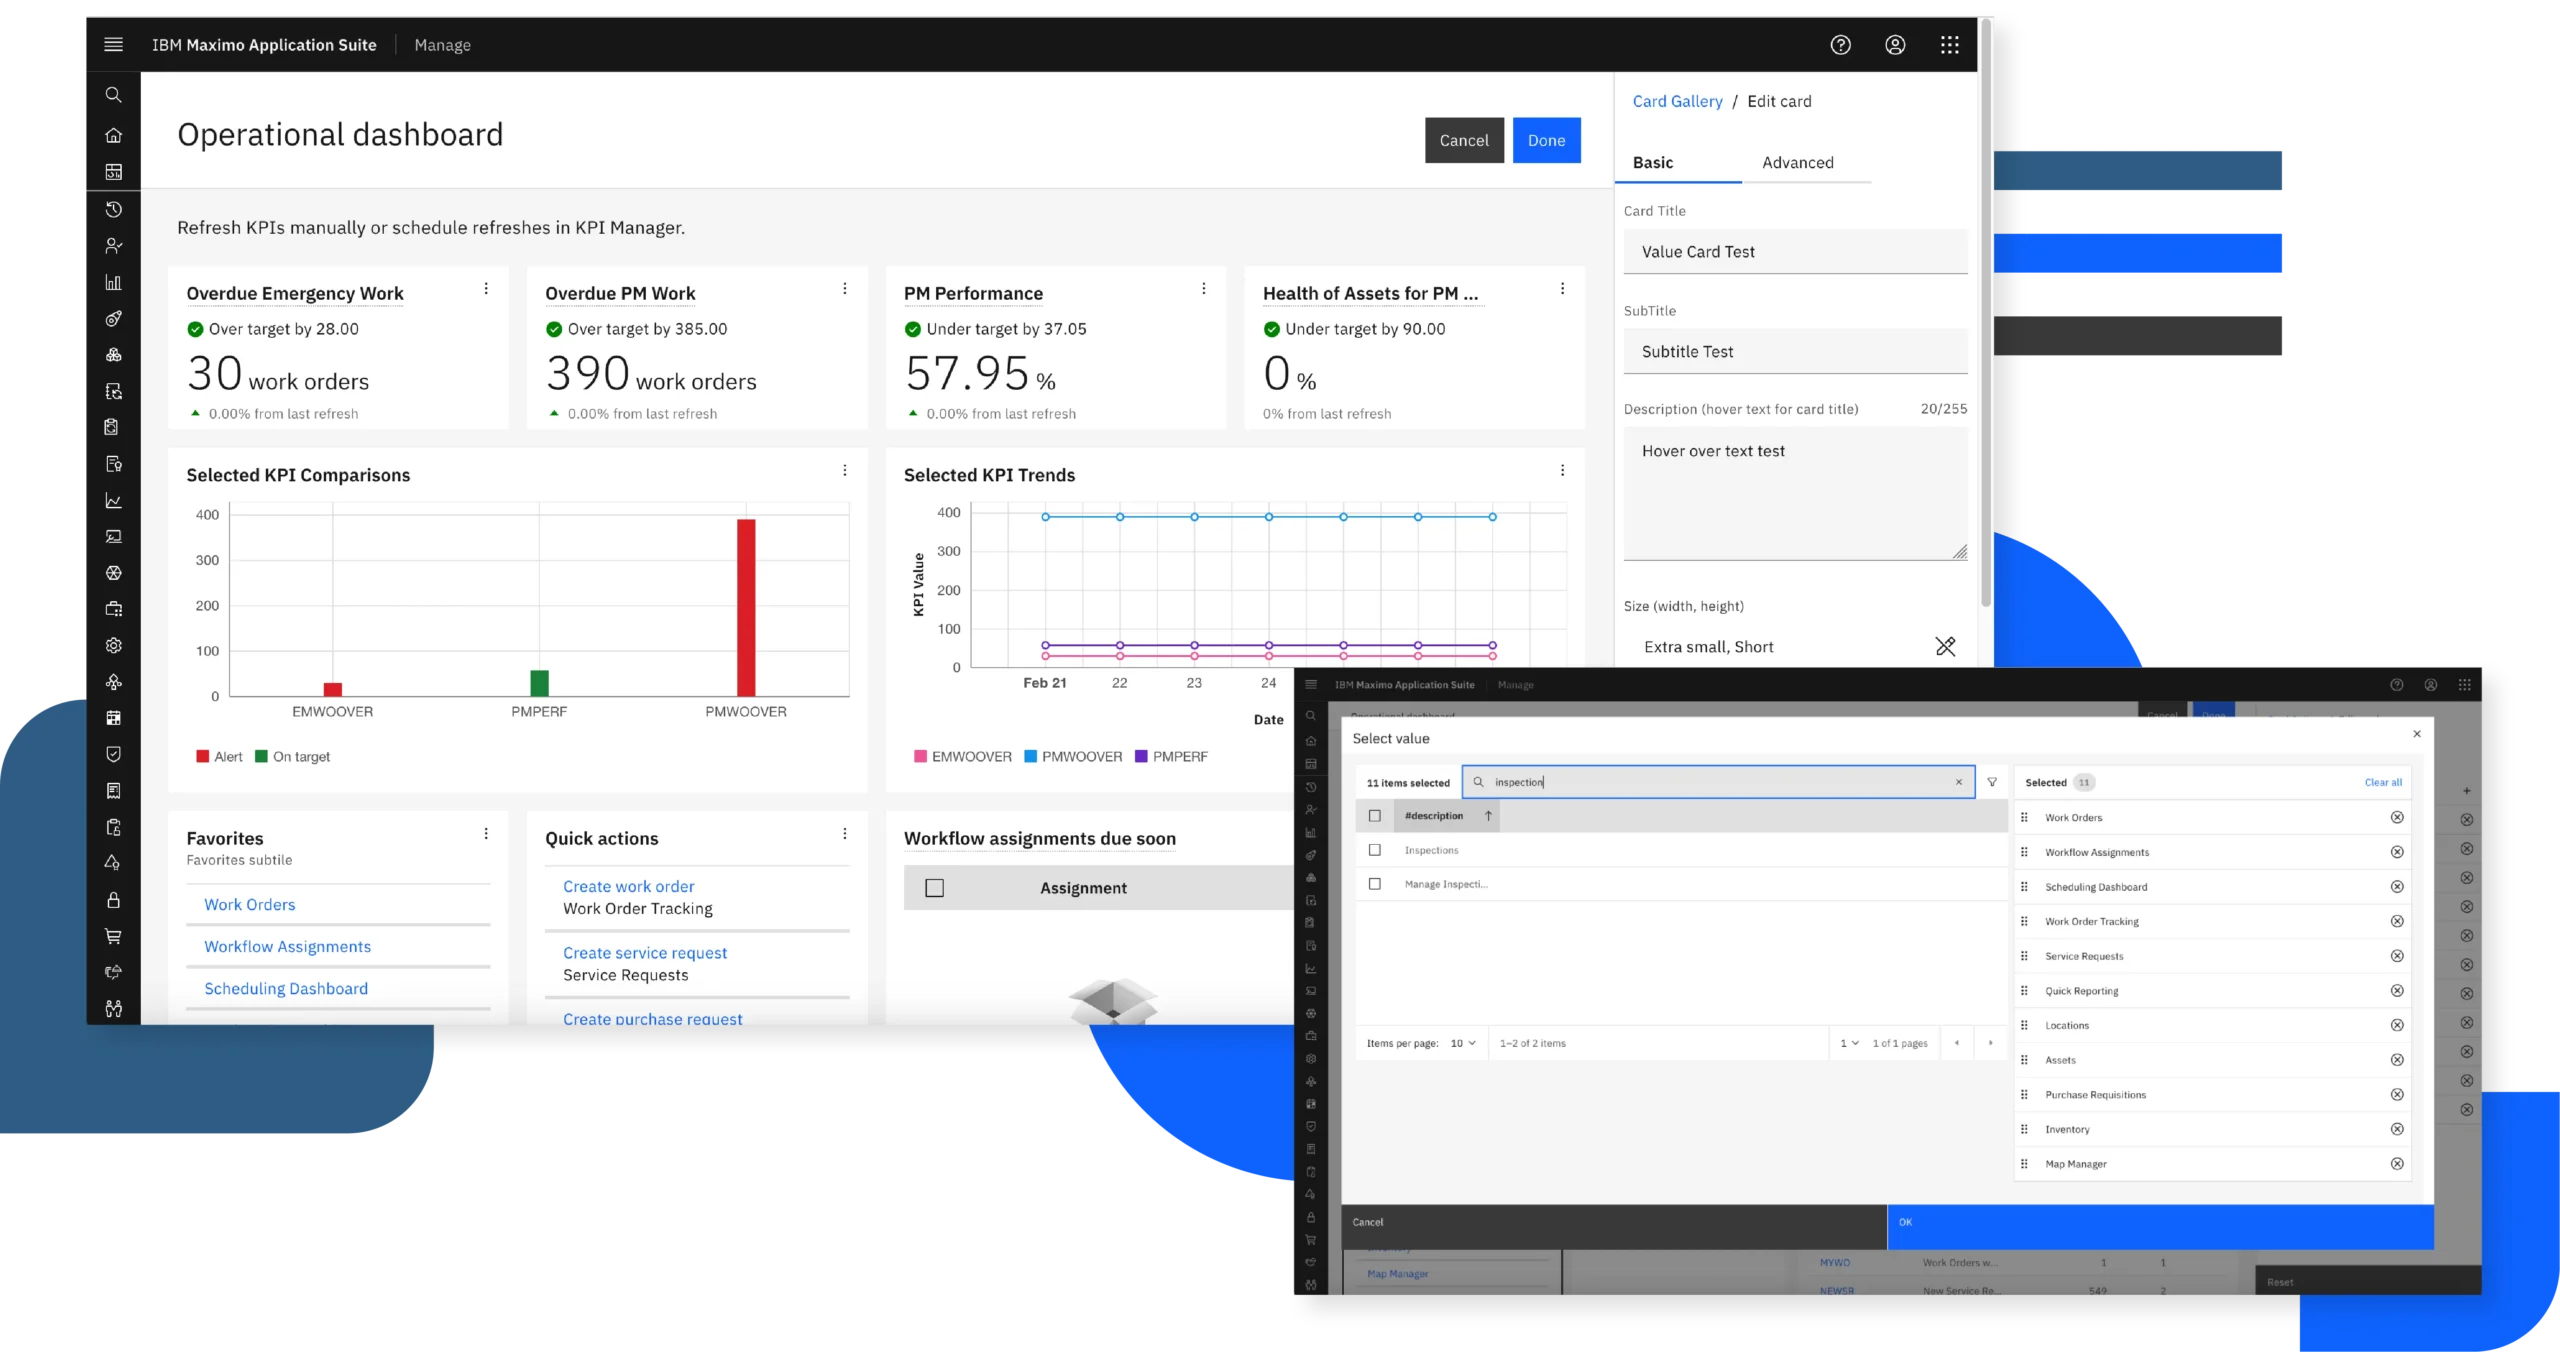Open the Items per page dropdown
The height and width of the screenshot is (1352, 2560).
[1462, 1043]
